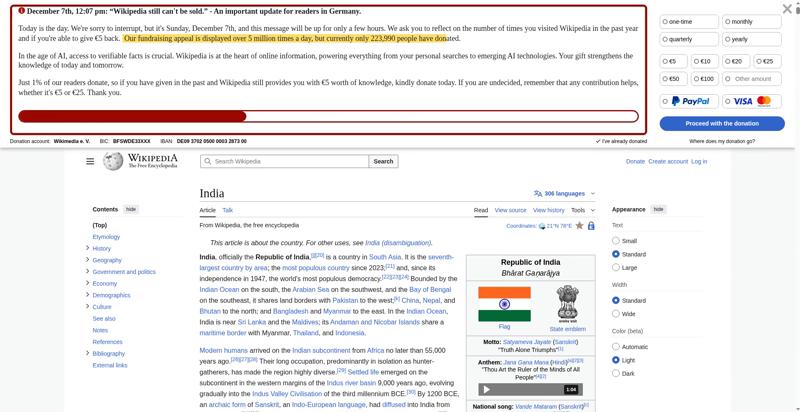Choose the monthly donation frequency
Screen dimensions: 800x412
tap(752, 21)
